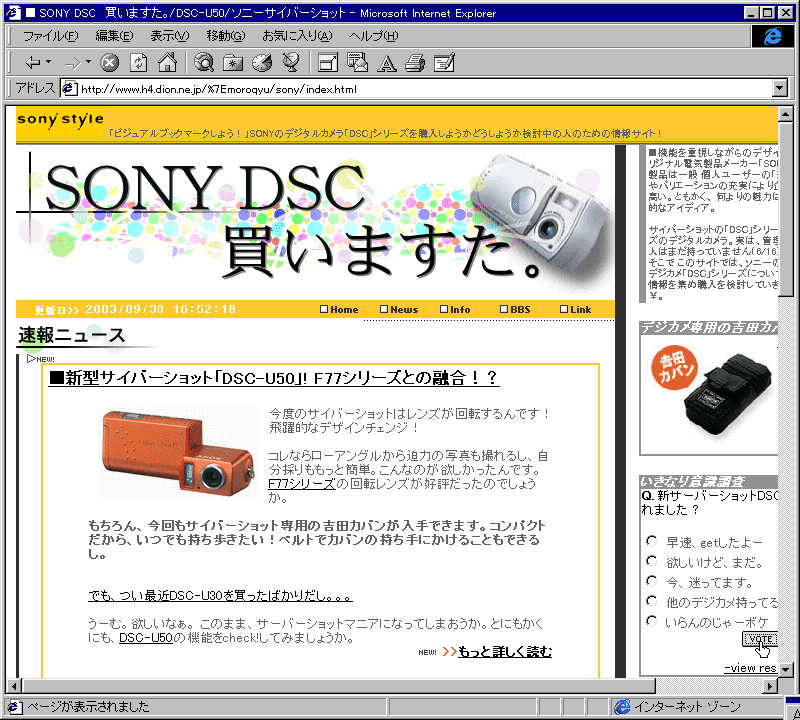Click the vertical scrollbar down arrow
Image resolution: width=800 pixels, height=720 pixels.
785,669
